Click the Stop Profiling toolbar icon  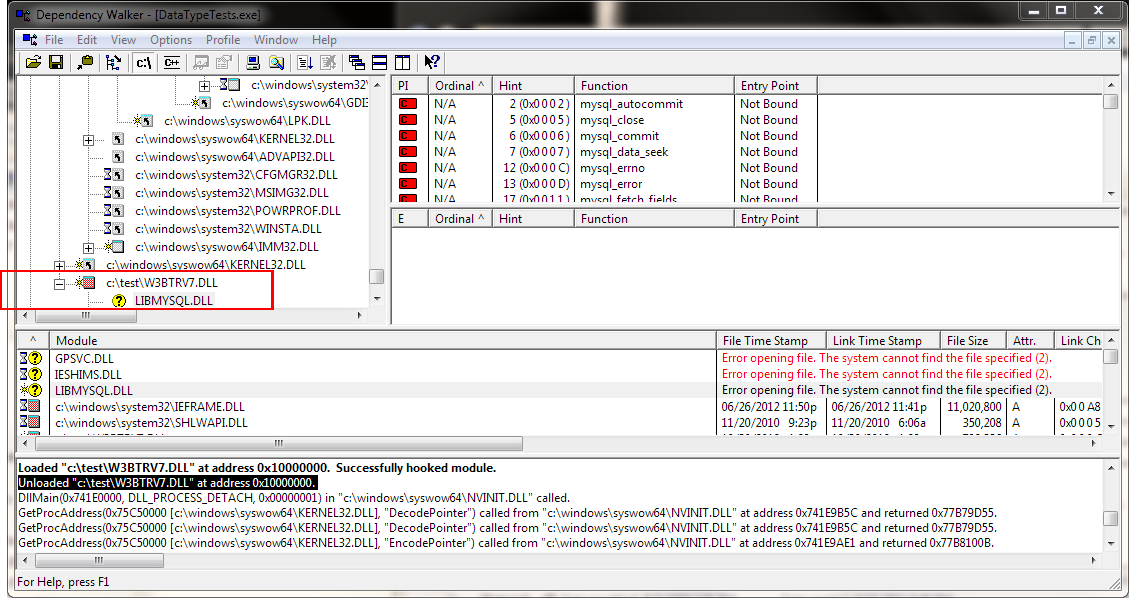tap(328, 62)
